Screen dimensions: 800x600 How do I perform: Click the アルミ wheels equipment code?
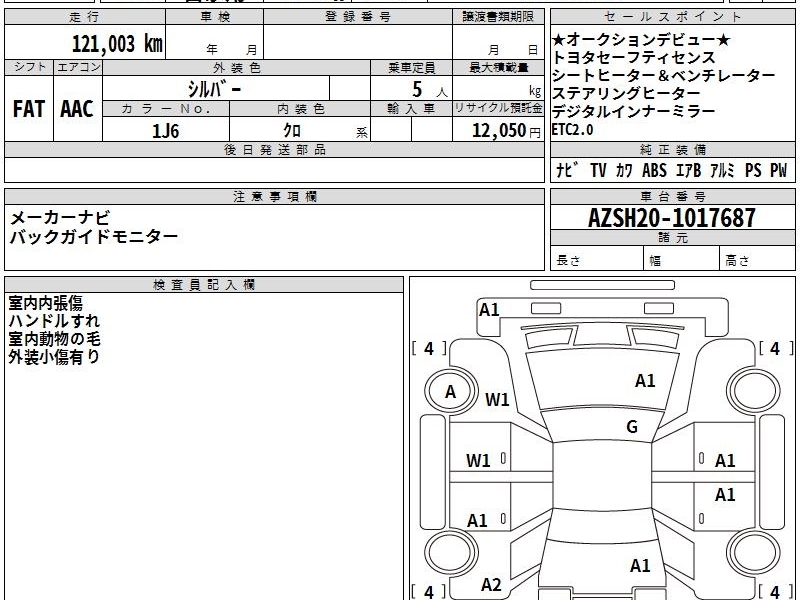(x=722, y=170)
